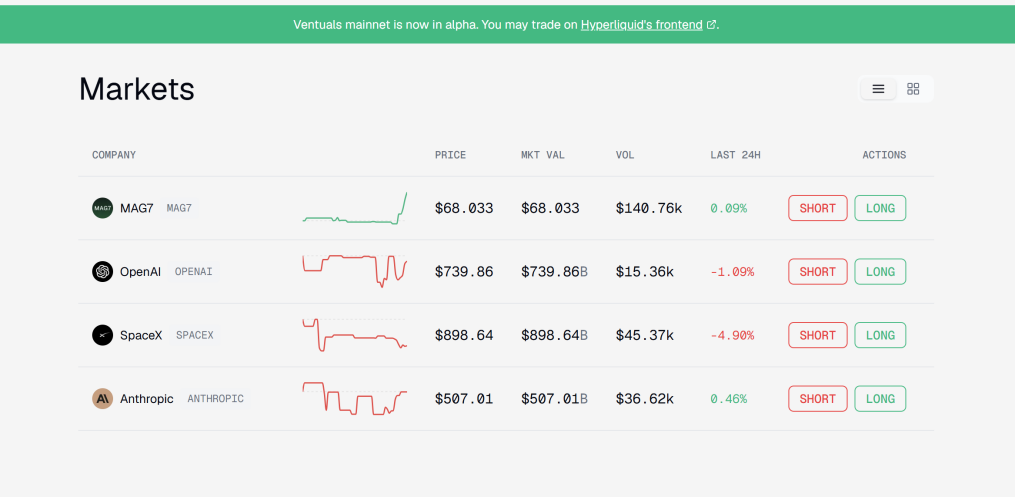Image resolution: width=1015 pixels, height=497 pixels.
Task: Click the OpenAI logo icon
Action: [102, 271]
